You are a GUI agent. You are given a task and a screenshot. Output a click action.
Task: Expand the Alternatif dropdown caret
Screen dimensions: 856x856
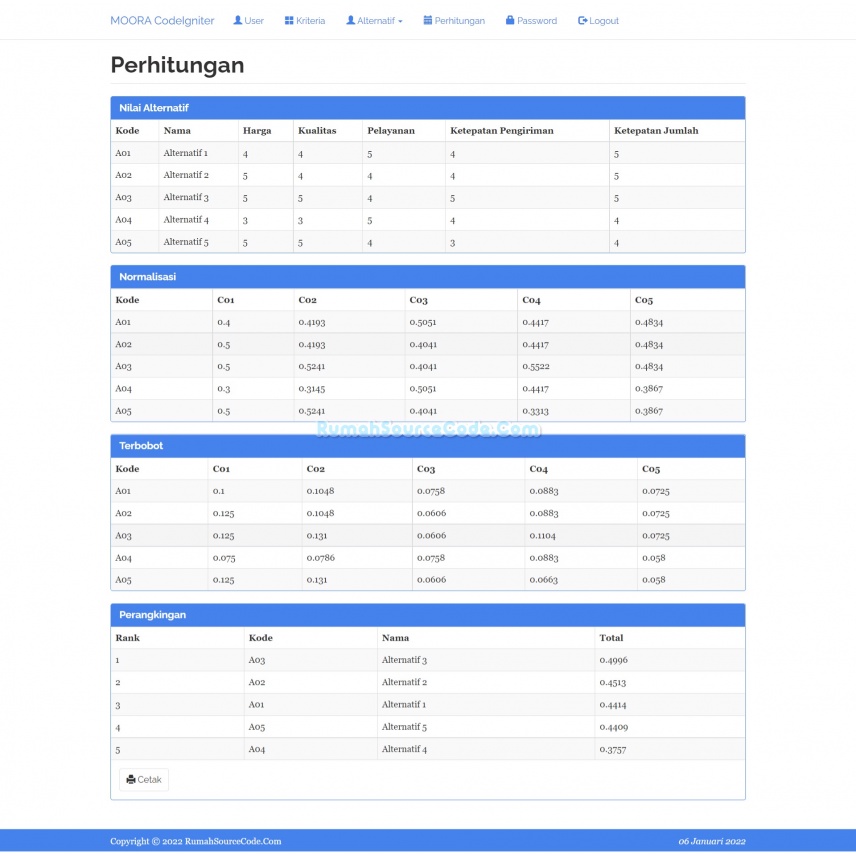point(400,20)
